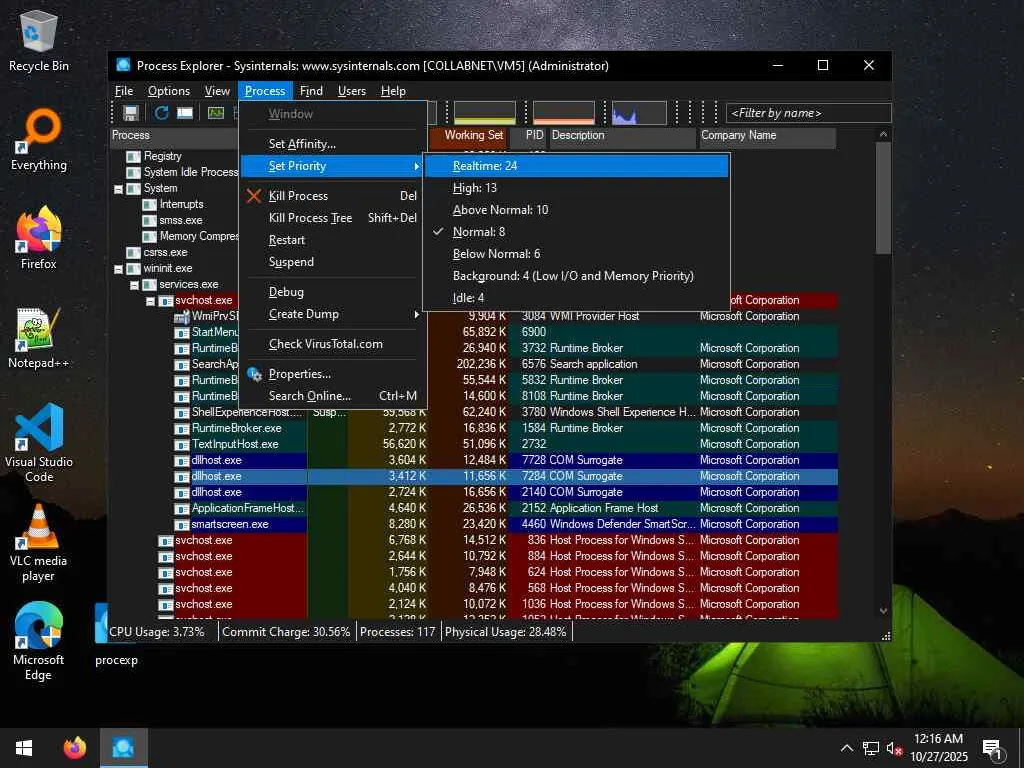Screen dimensions: 1024x768
Task: Sort by the Working Set column header
Action: (x=468, y=135)
